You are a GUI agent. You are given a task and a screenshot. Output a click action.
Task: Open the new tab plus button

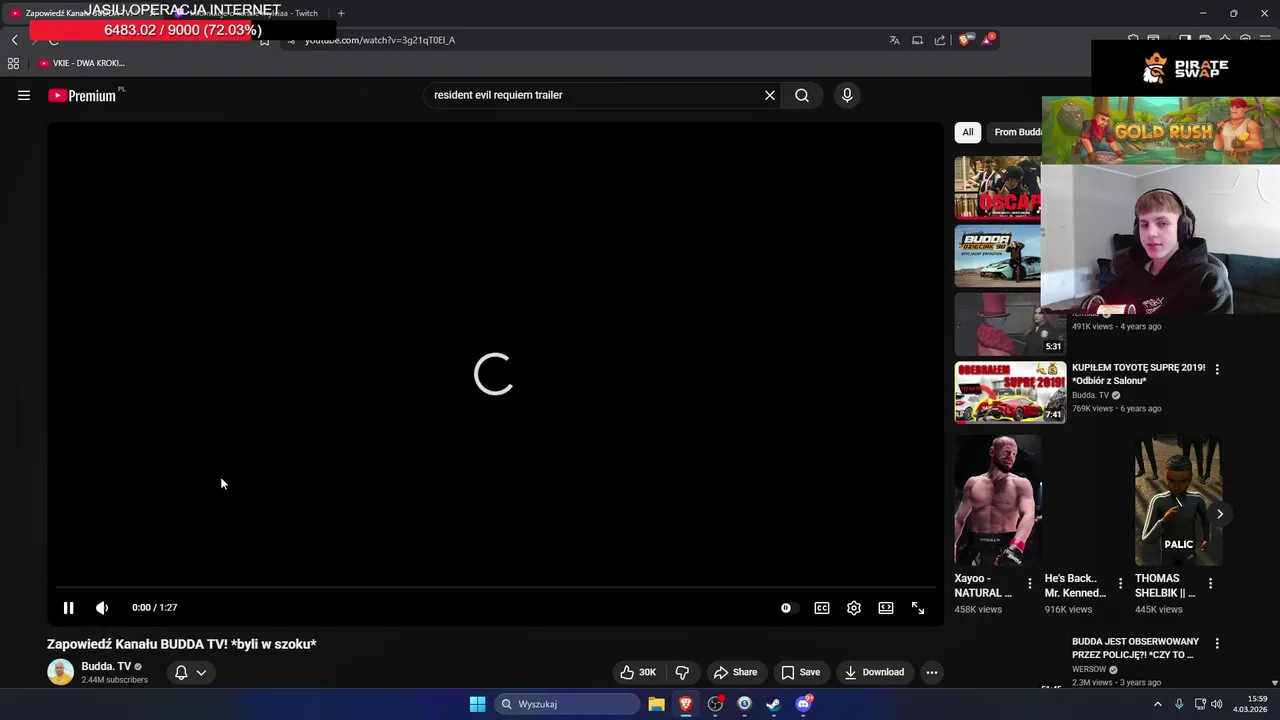point(341,13)
